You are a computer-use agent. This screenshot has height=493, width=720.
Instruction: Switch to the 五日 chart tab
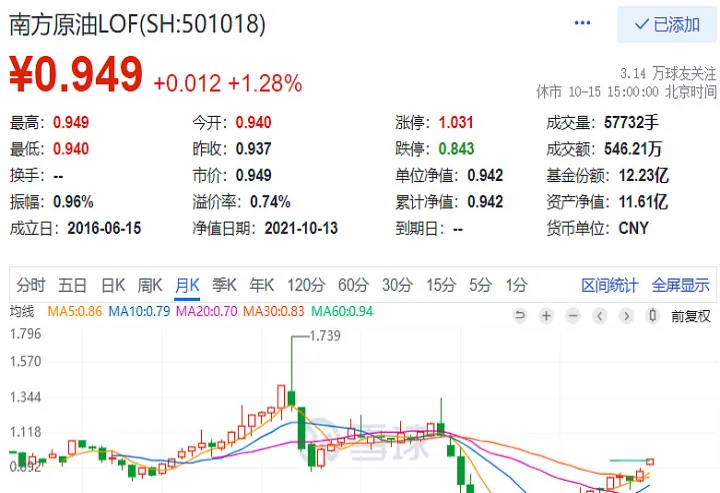pos(73,285)
